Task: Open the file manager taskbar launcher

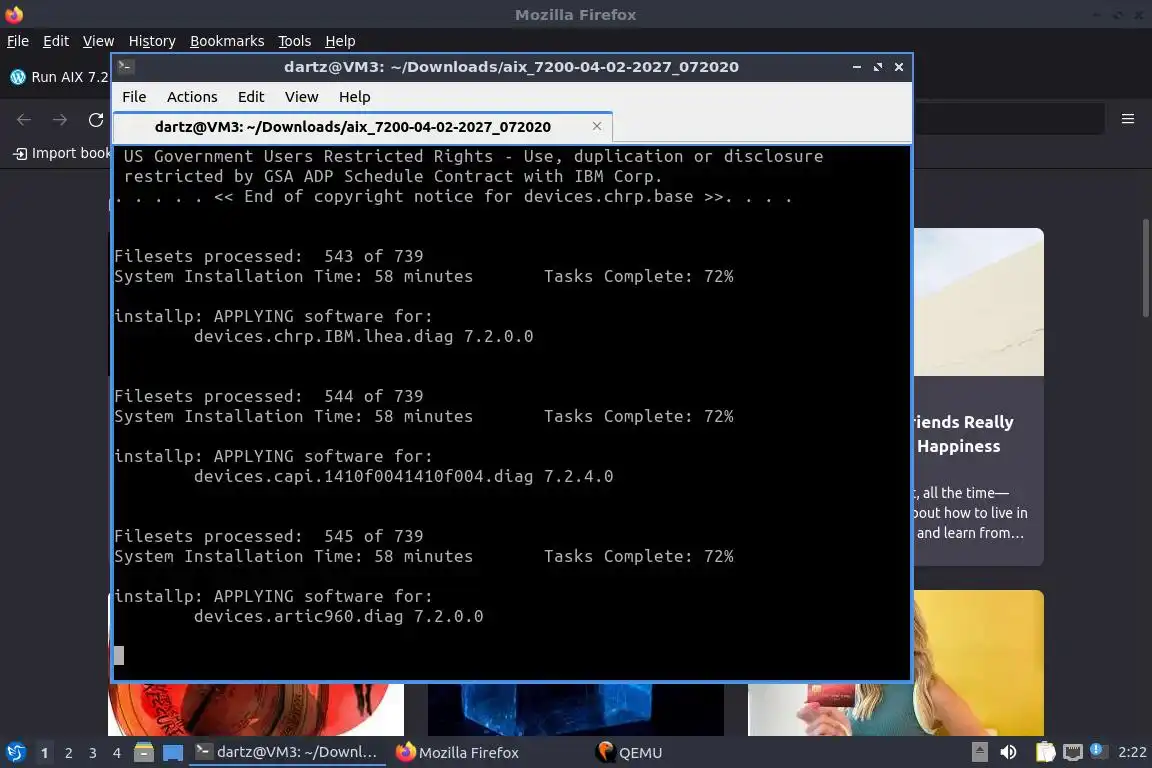Action: point(144,753)
